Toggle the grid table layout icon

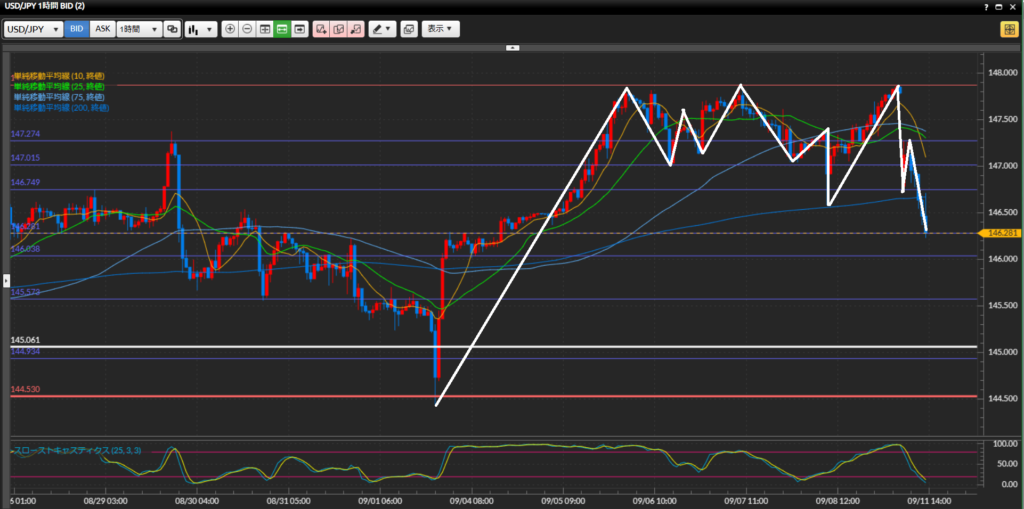(x=265, y=29)
